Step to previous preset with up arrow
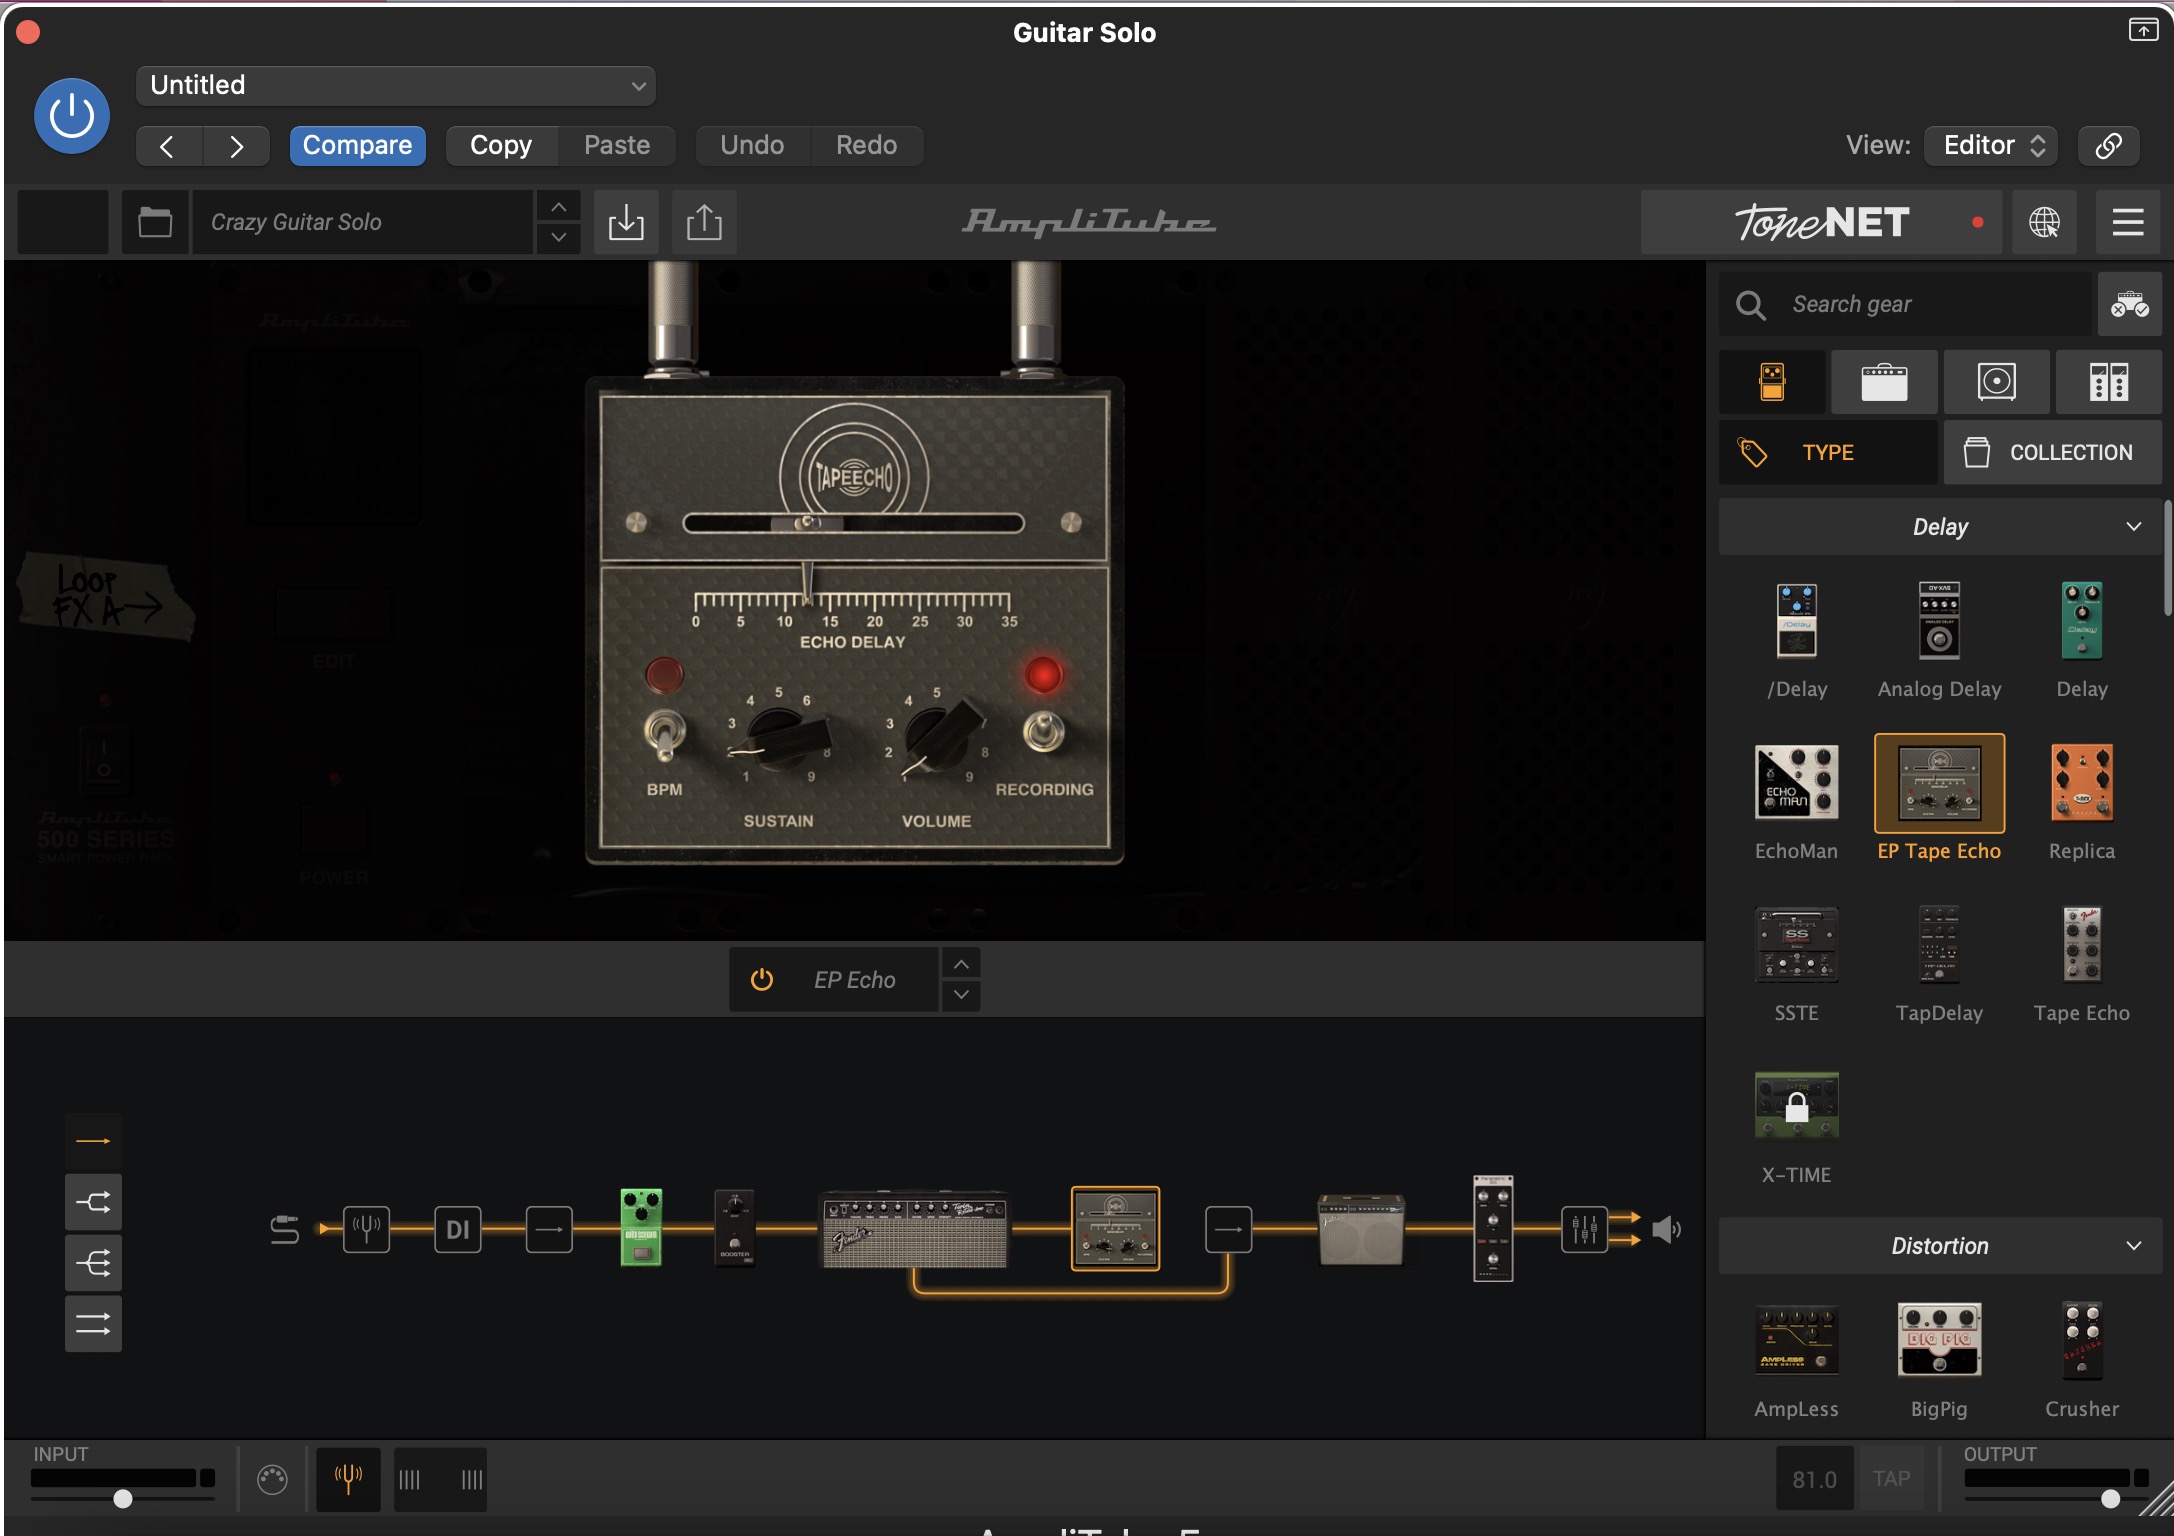Image resolution: width=2174 pixels, height=1536 pixels. tap(559, 207)
